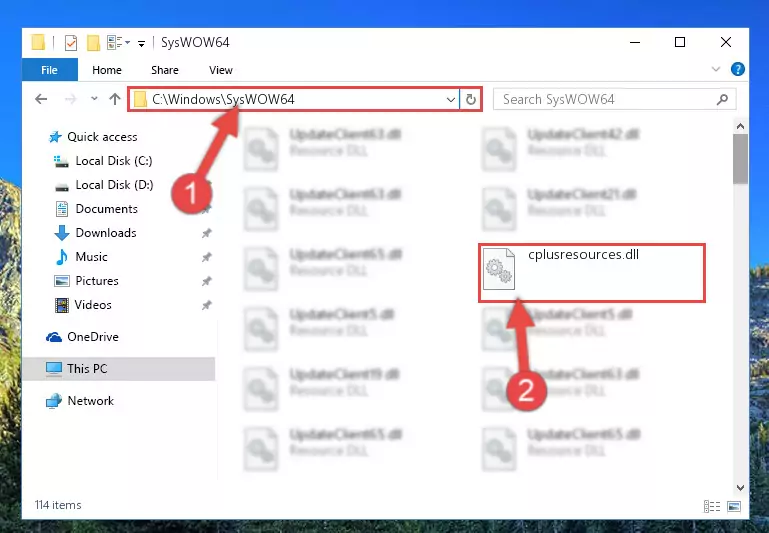The height and width of the screenshot is (533, 769).
Task: Switch to large icons view in status bar
Action: click(x=734, y=506)
